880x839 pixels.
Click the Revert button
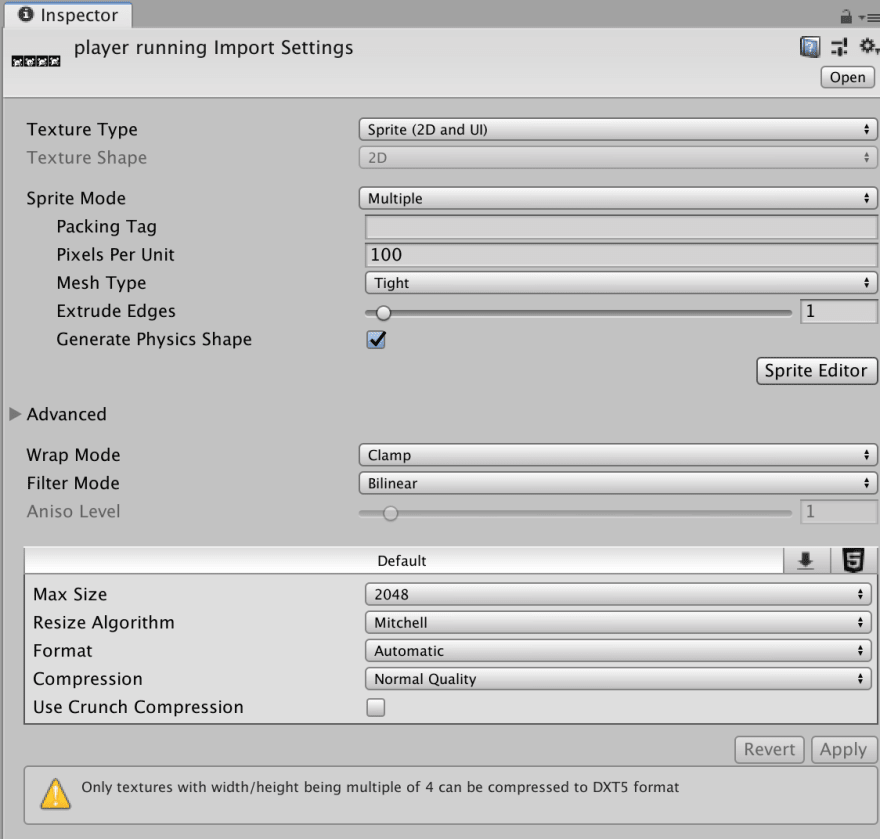(769, 749)
